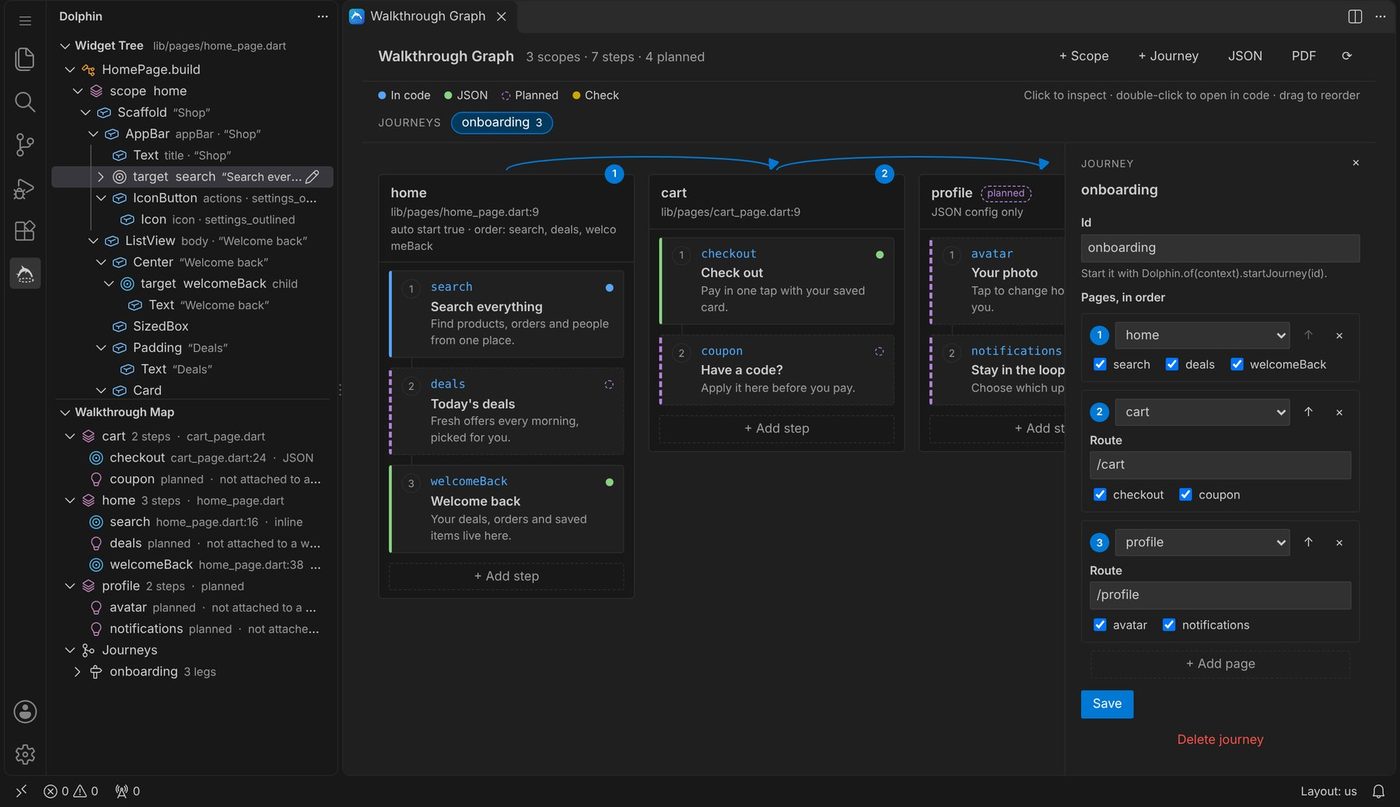The height and width of the screenshot is (807, 1400).
Task: Click Add step in the home scope
Action: point(506,576)
